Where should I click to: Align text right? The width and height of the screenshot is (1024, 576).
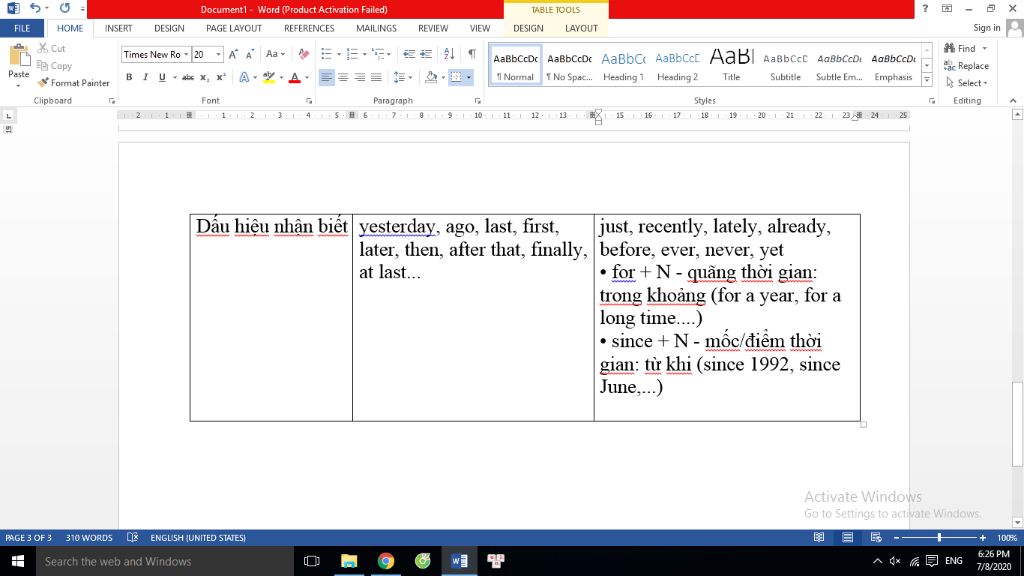click(360, 77)
